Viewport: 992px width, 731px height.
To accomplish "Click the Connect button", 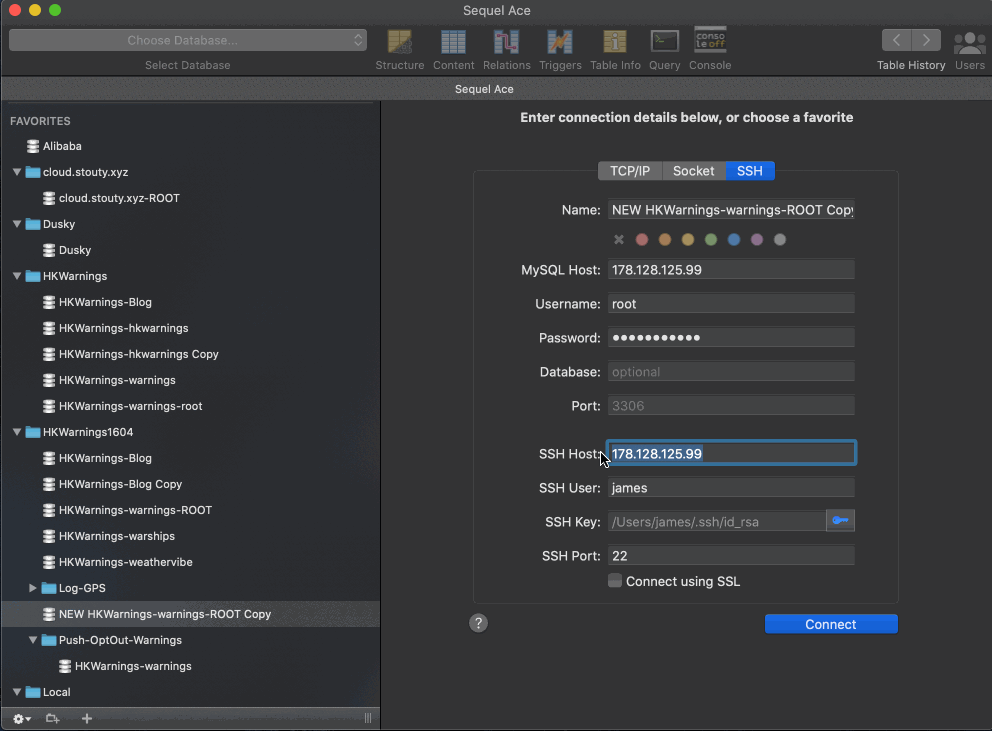I will pyautogui.click(x=831, y=624).
